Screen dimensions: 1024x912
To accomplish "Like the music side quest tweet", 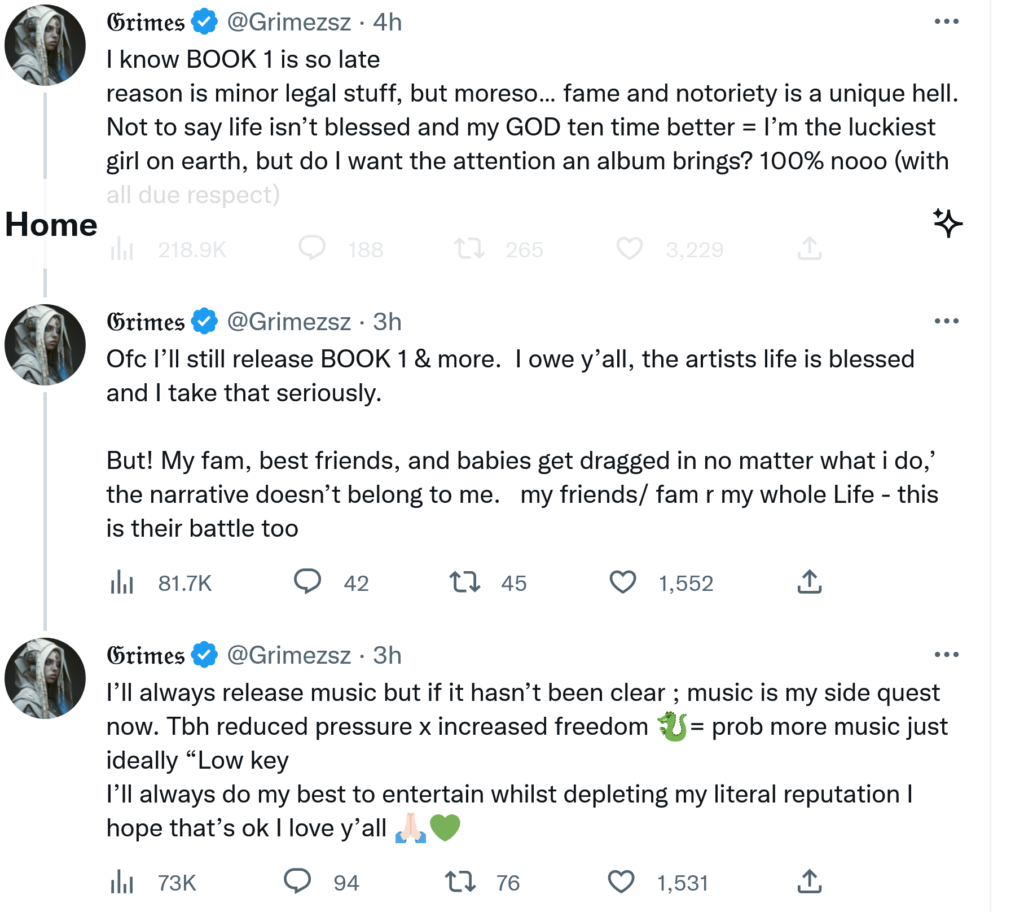I will (x=622, y=882).
